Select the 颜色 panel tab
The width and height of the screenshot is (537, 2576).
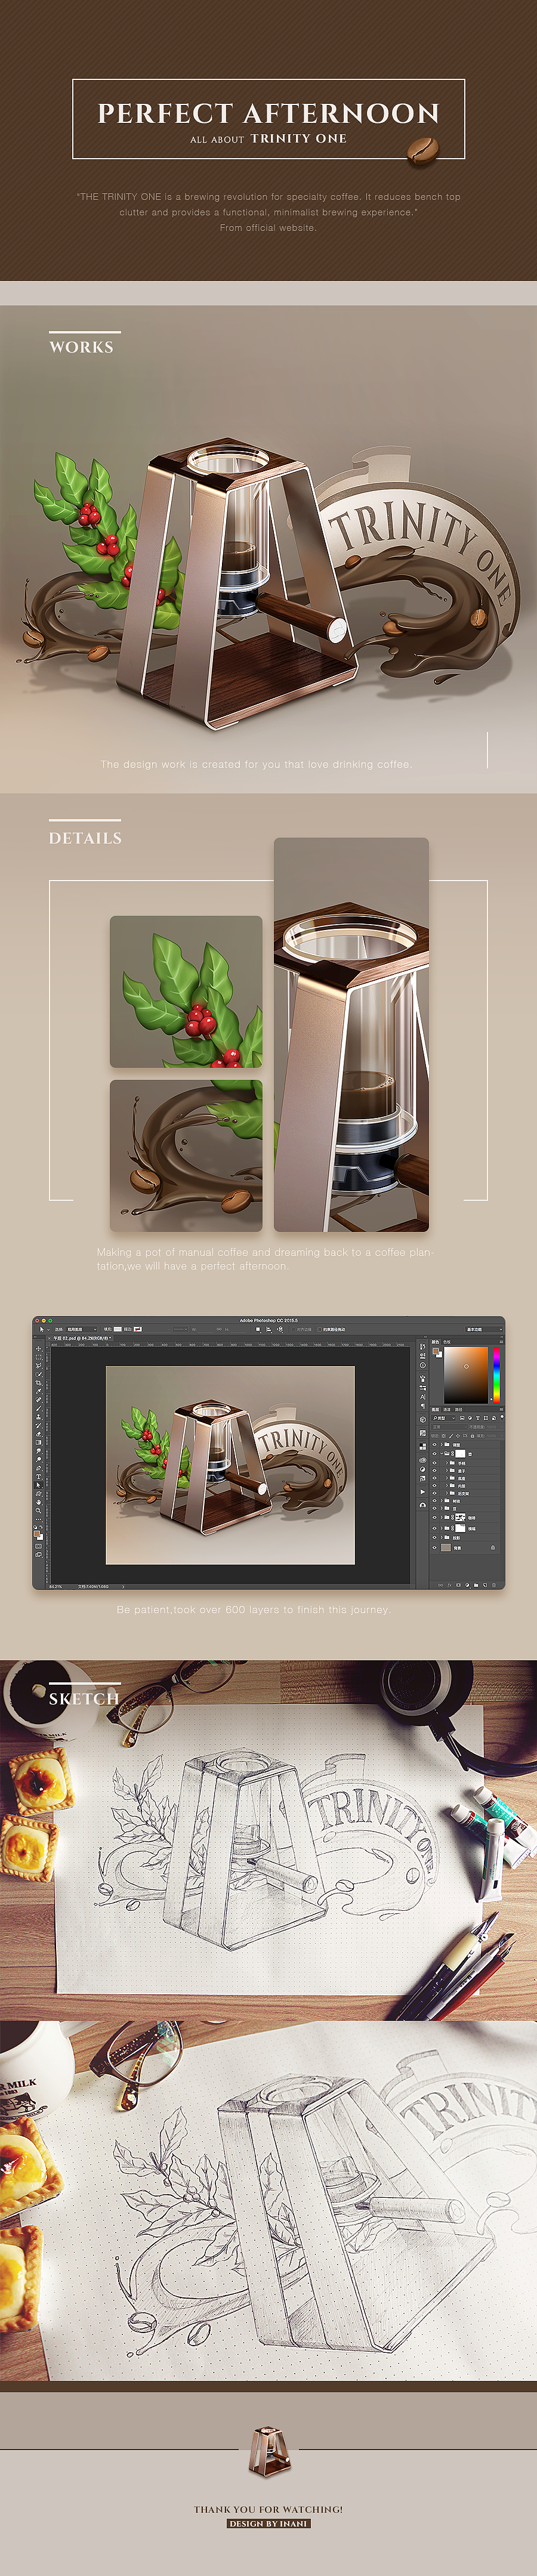coord(436,1342)
